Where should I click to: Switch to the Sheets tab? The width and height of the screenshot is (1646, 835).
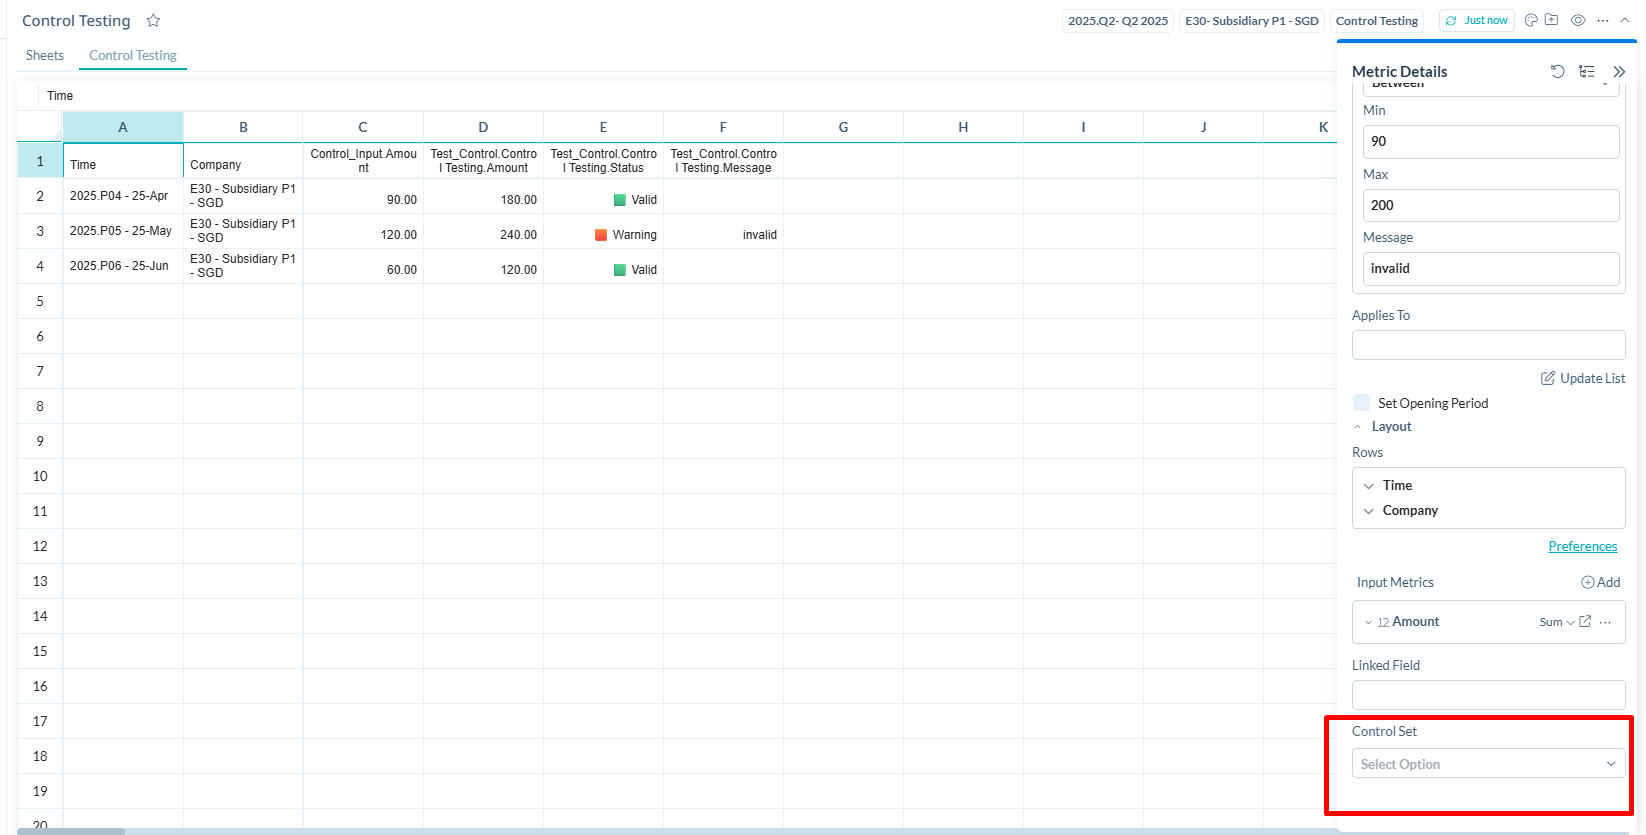(45, 56)
